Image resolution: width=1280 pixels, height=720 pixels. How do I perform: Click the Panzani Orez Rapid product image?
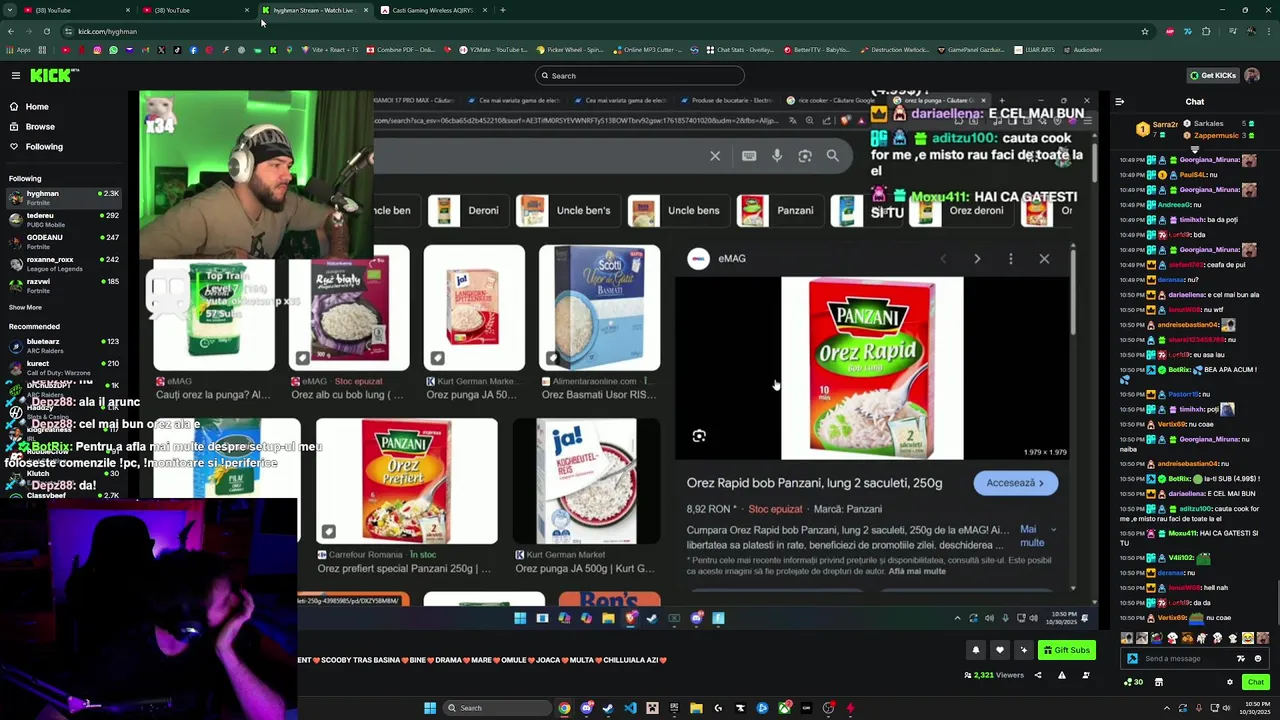click(872, 368)
